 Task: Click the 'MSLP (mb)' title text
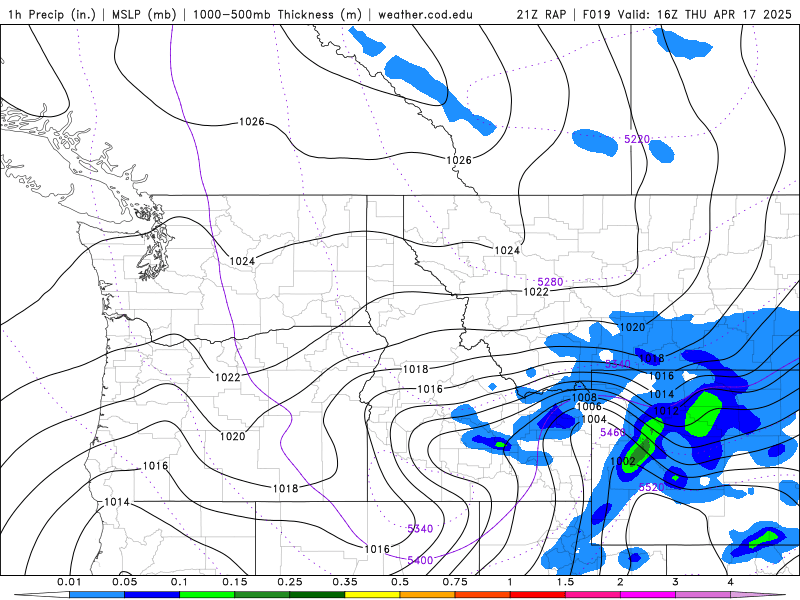144,14
